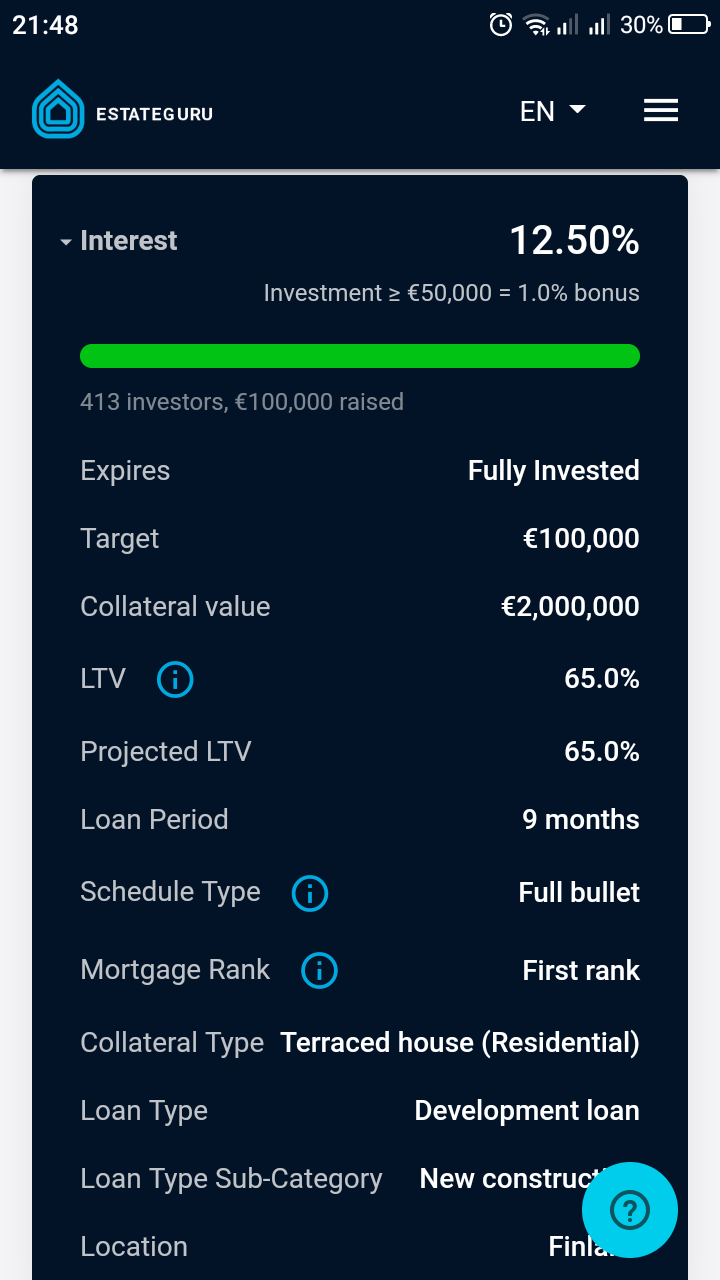Tap the 413 investors raised summary
This screenshot has width=720, height=1280.
click(242, 402)
